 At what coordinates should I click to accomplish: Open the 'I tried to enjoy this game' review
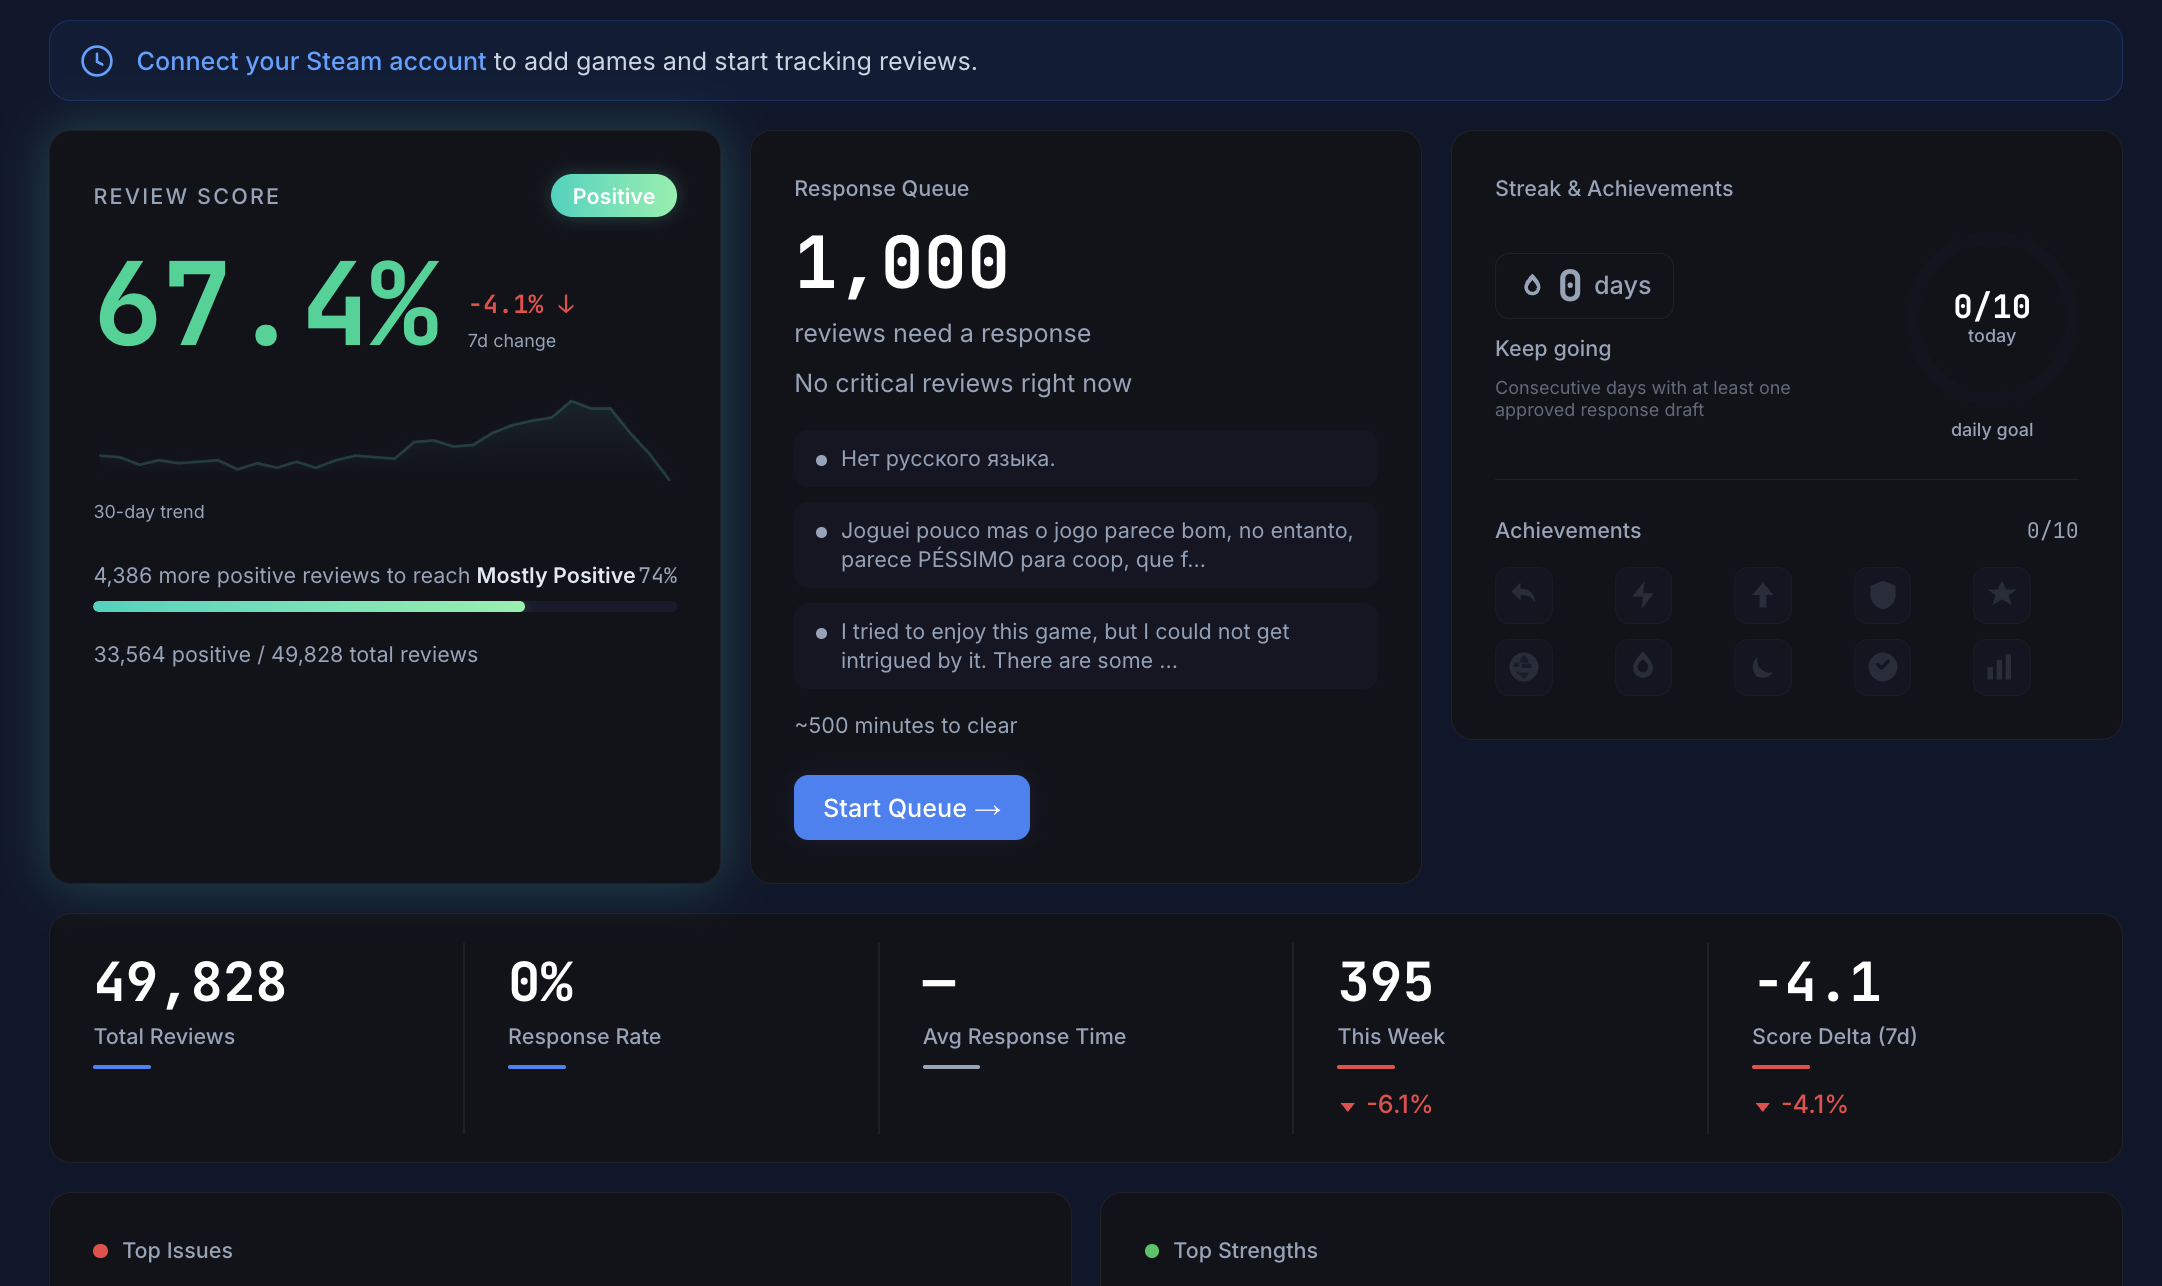click(1085, 646)
